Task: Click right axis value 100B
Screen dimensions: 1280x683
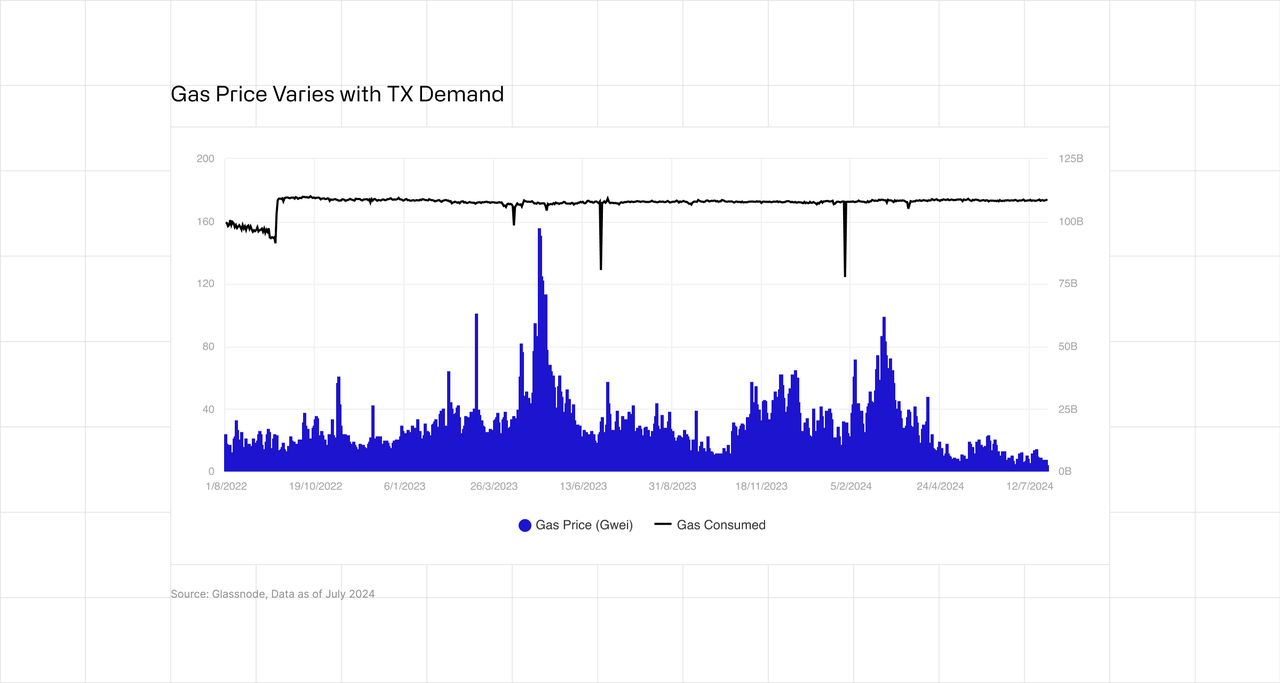Action: [x=1071, y=222]
